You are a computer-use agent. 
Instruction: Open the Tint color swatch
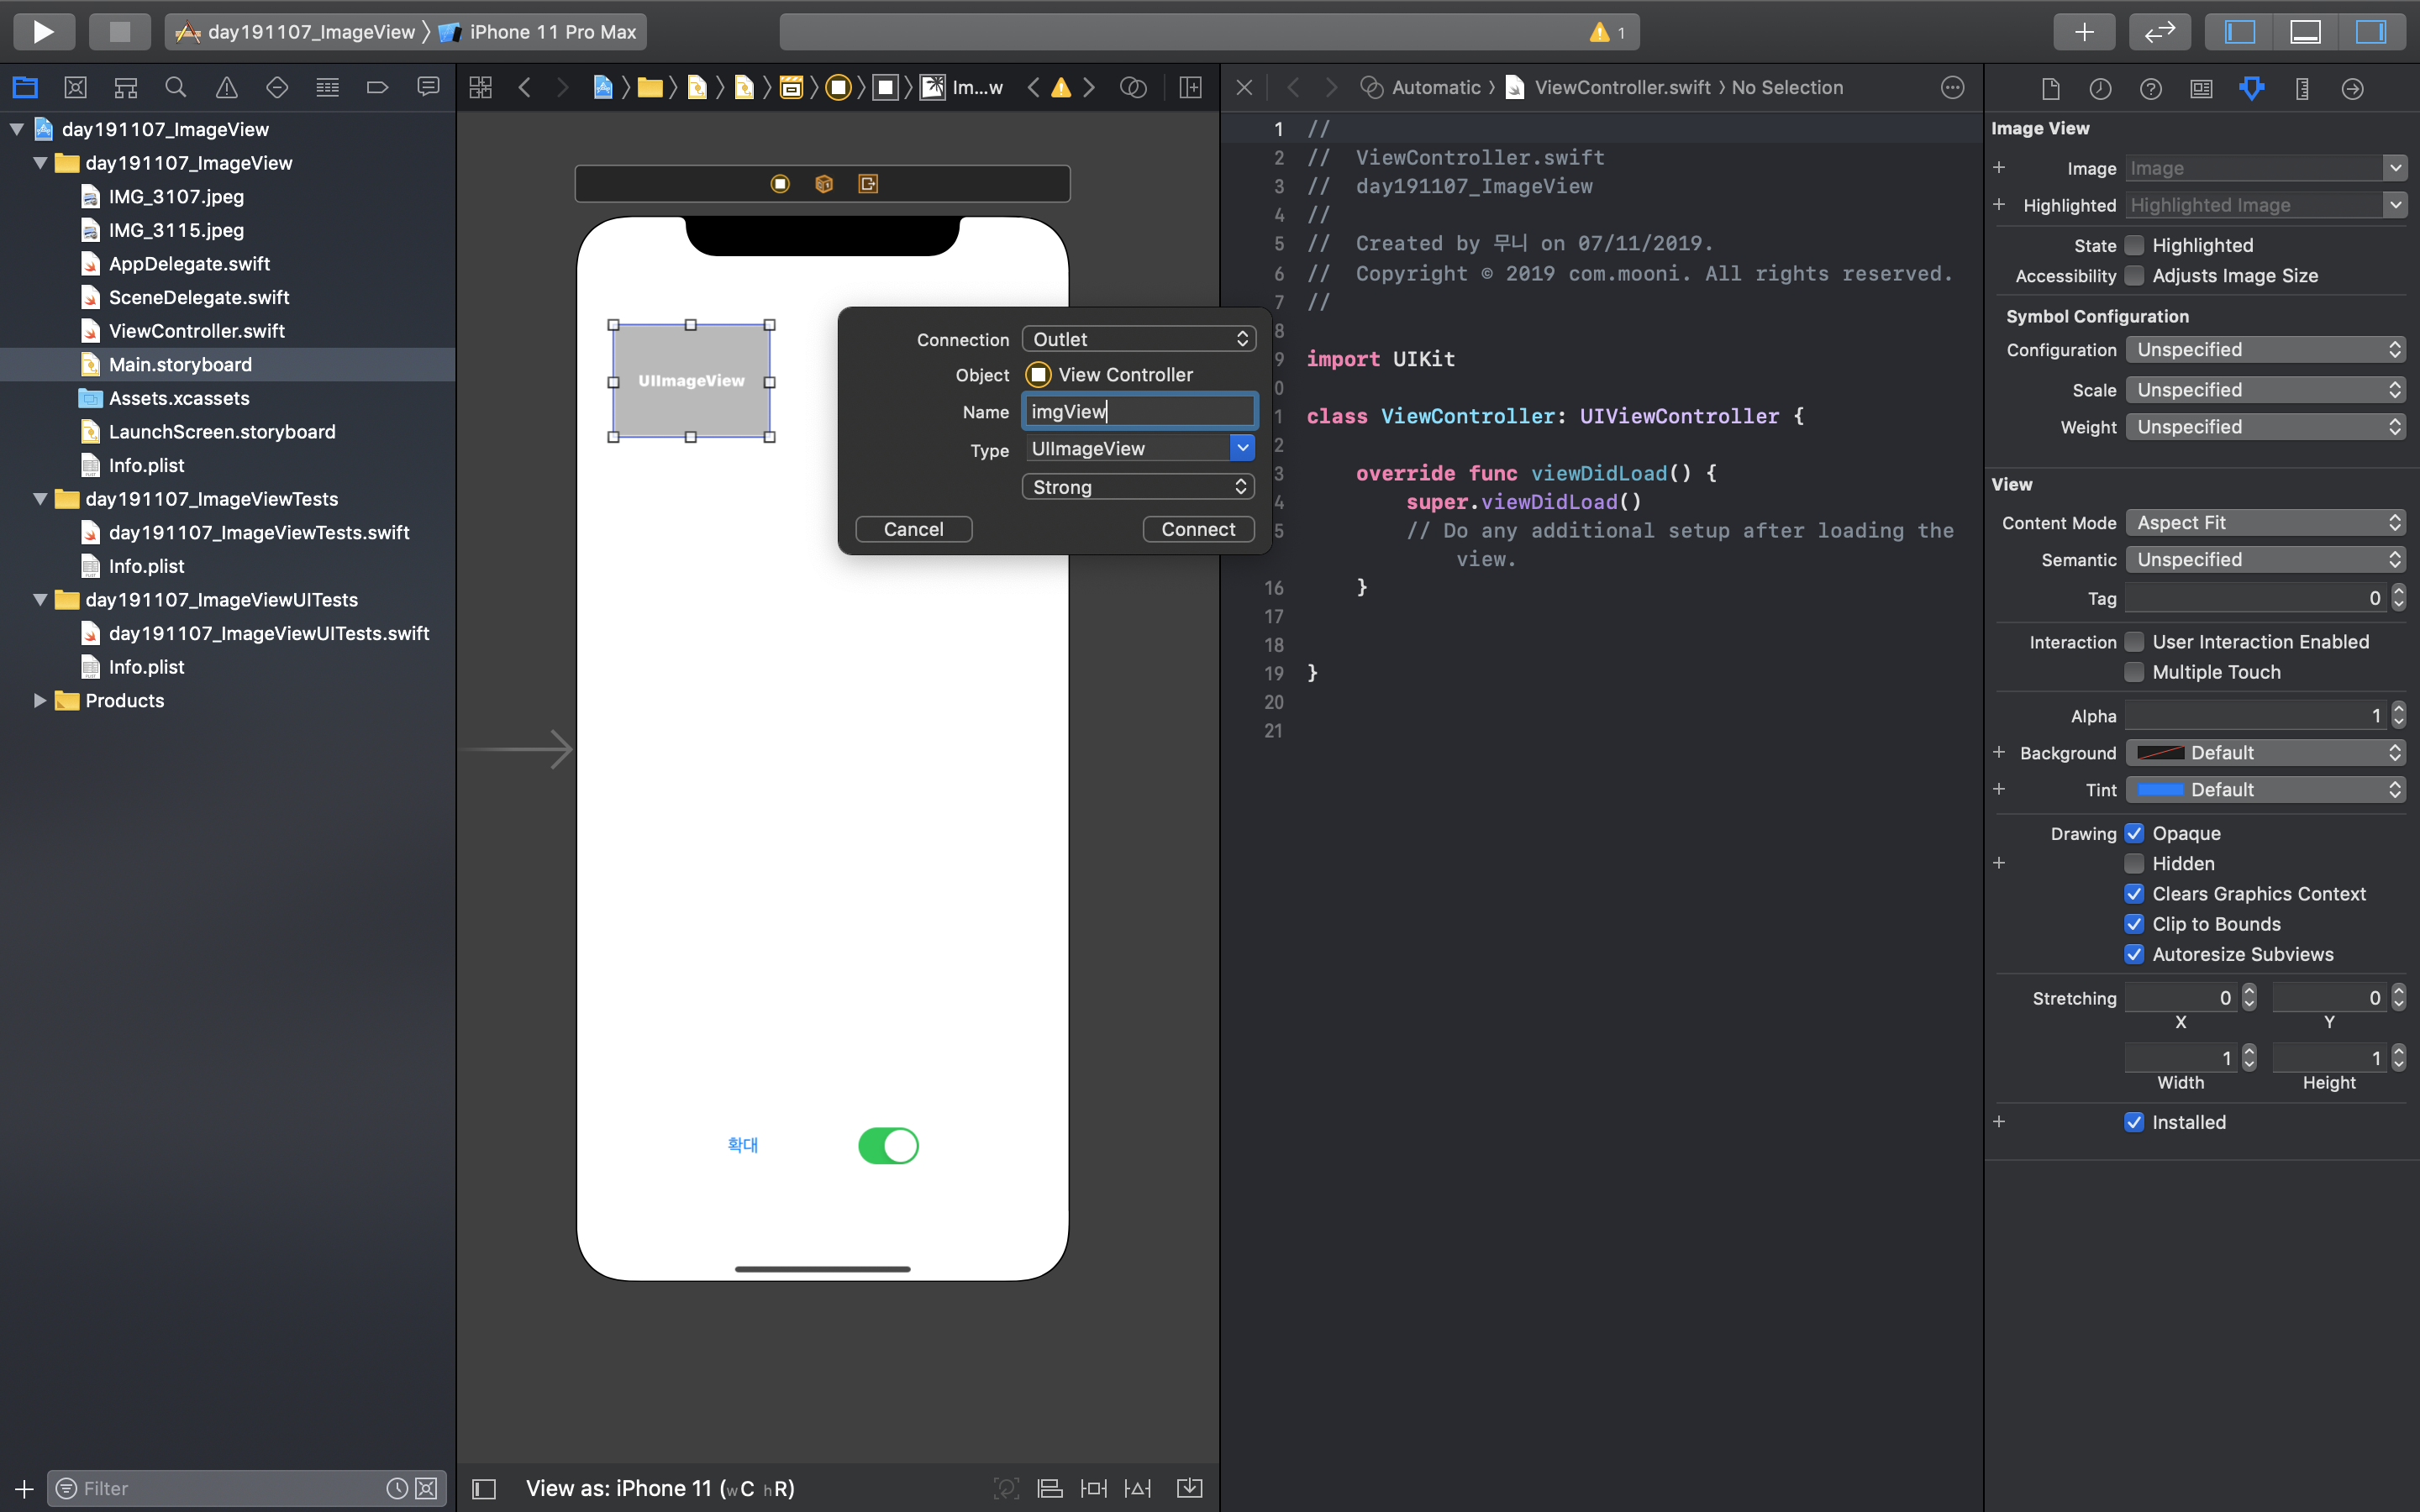pyautogui.click(x=2160, y=790)
